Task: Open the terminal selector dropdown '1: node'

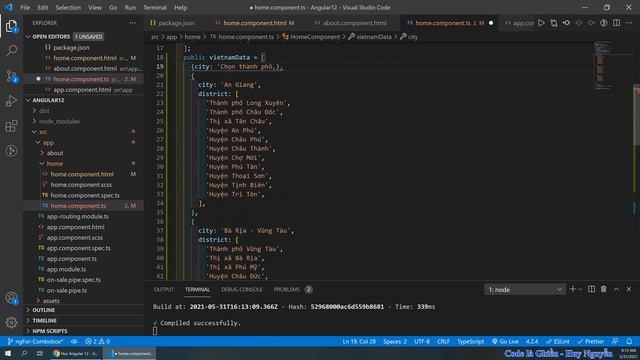Action: click(524, 289)
